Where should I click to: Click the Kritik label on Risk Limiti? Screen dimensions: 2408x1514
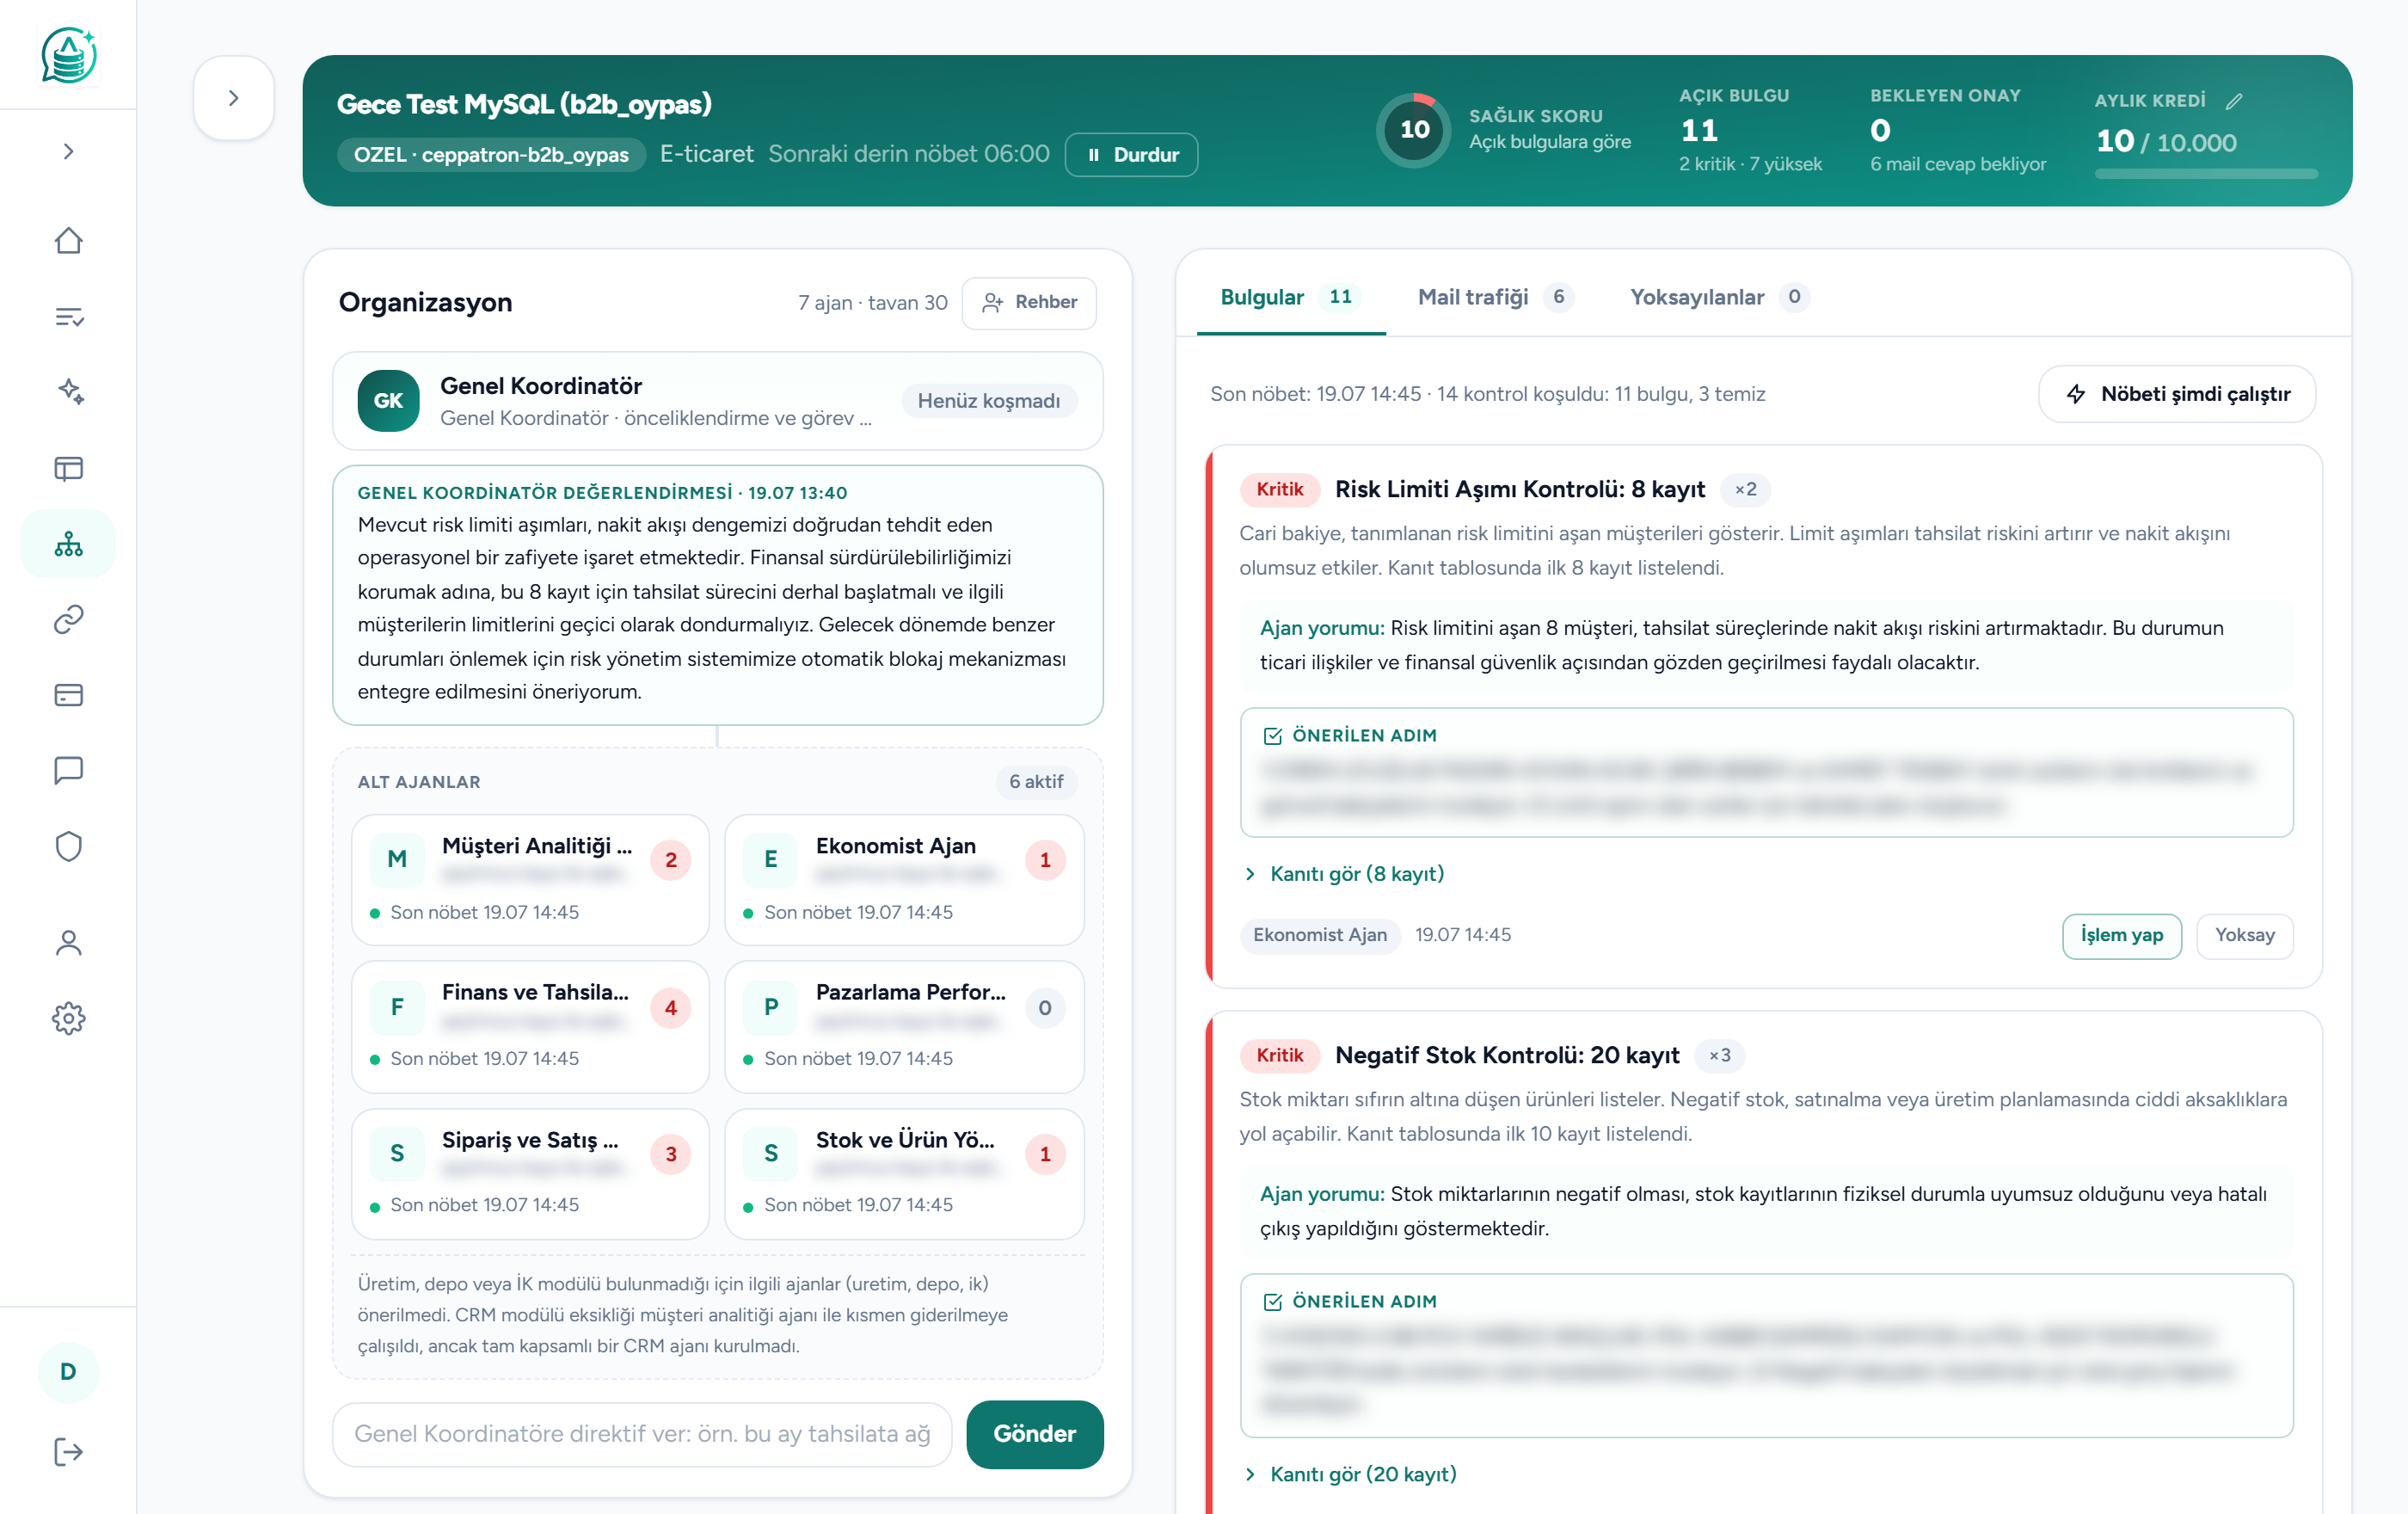[1280, 490]
